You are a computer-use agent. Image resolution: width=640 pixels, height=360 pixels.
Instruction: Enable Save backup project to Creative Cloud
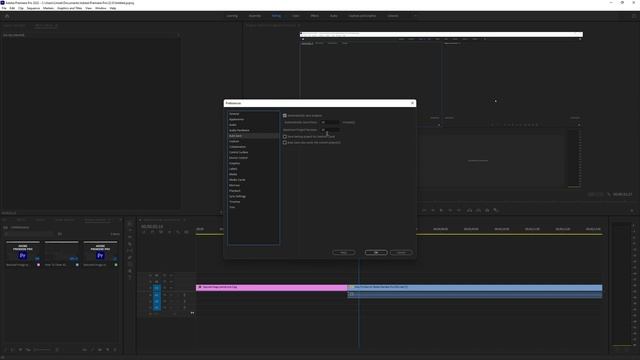285,137
